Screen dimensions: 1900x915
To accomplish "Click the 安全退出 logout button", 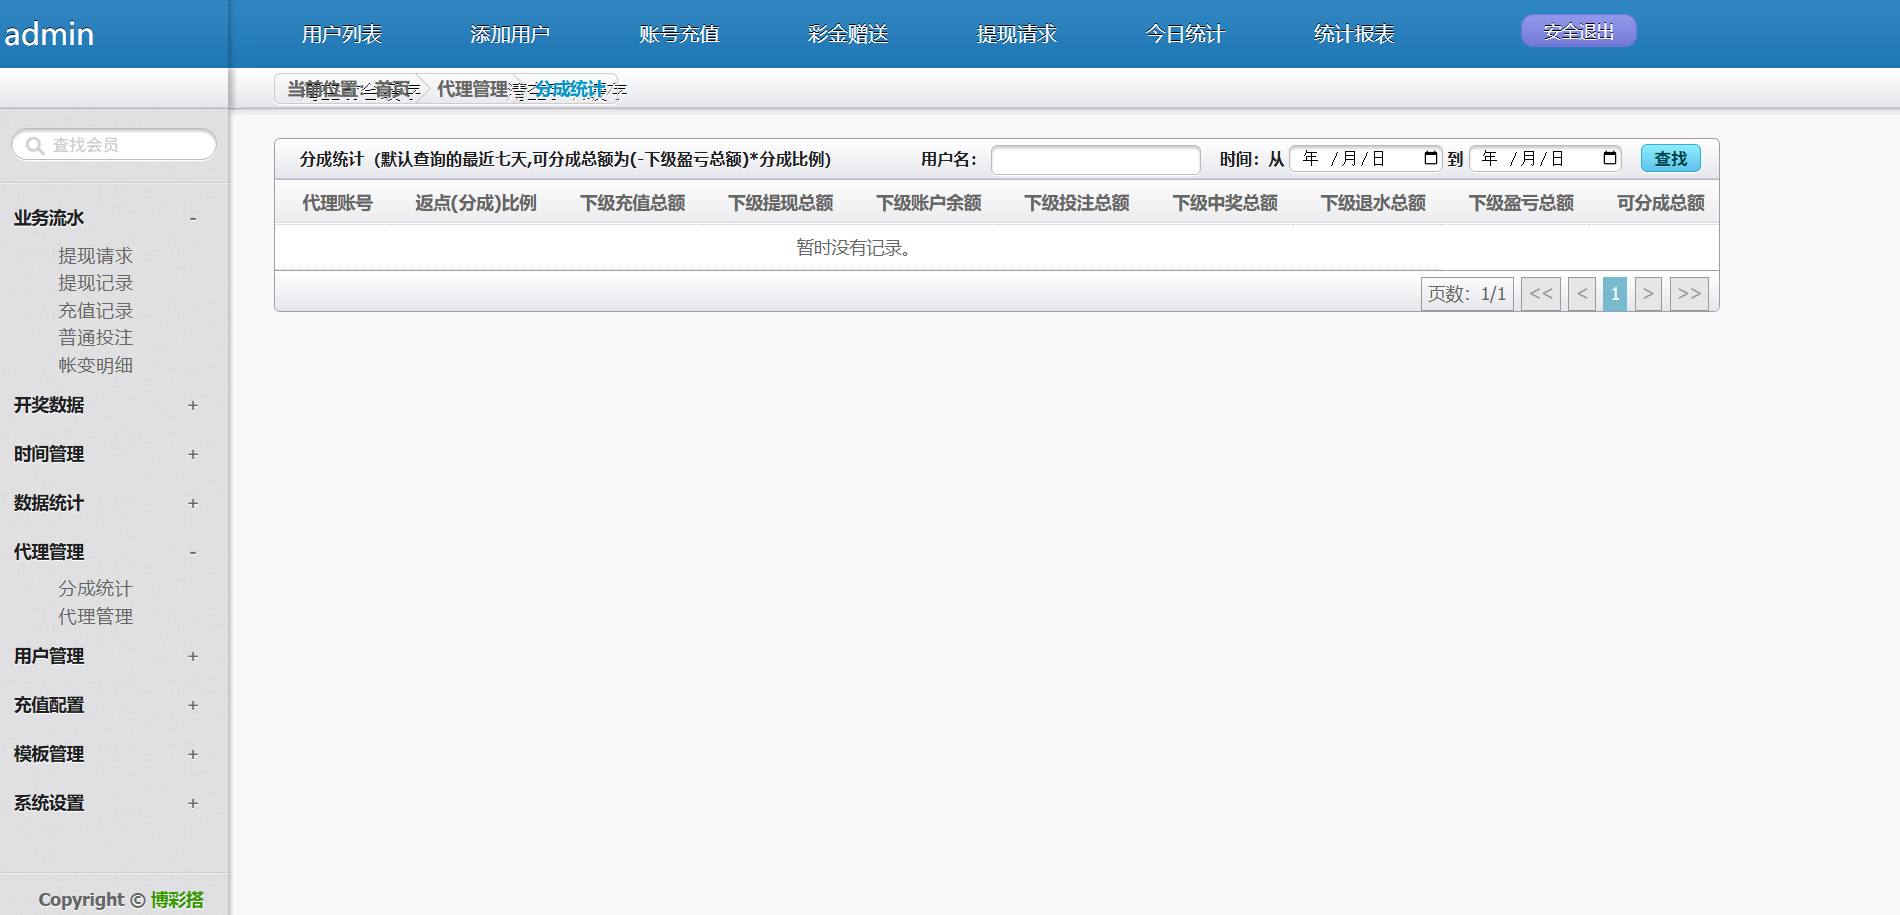I will 1578,32.
